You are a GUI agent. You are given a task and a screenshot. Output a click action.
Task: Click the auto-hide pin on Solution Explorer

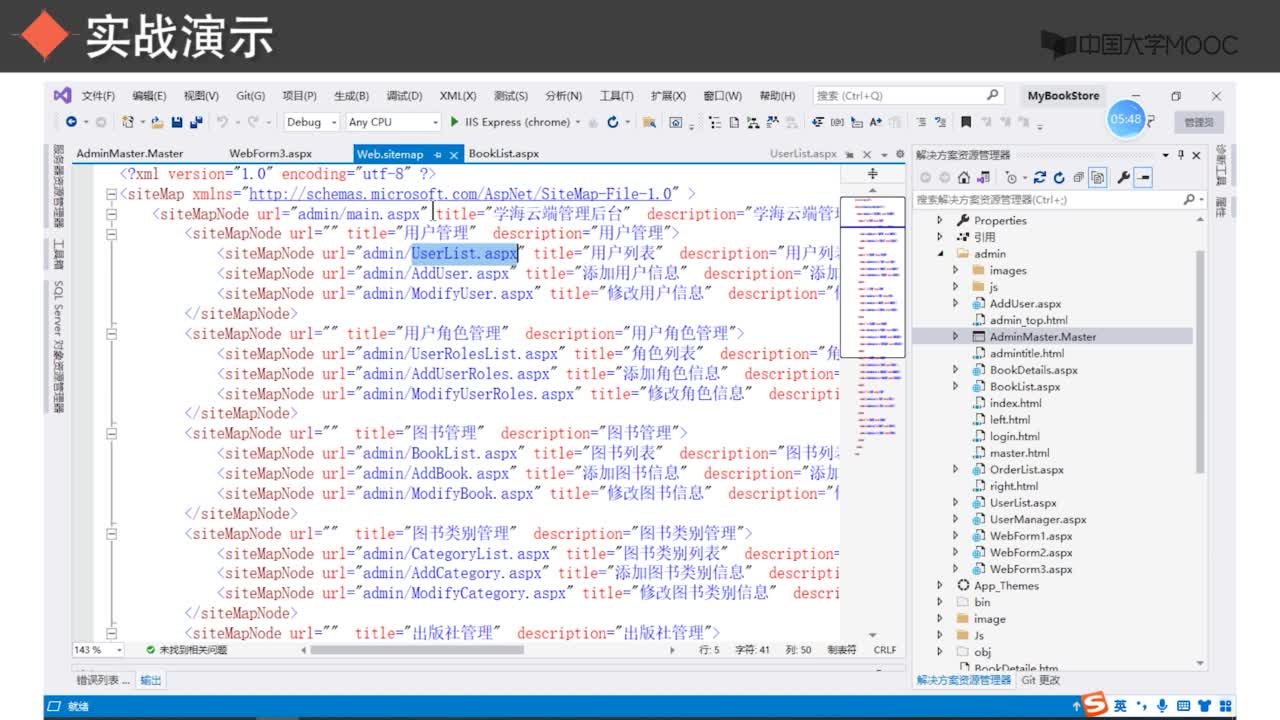point(1180,155)
